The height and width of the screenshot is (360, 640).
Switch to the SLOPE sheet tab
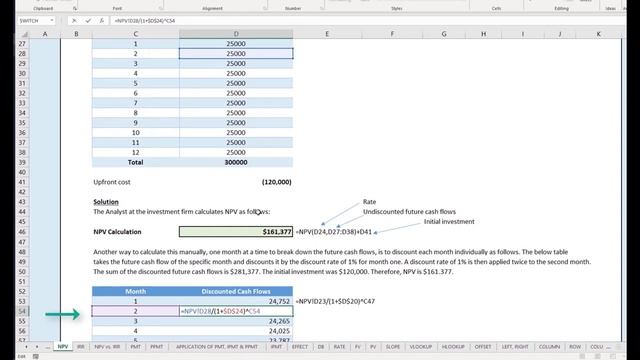(x=393, y=347)
